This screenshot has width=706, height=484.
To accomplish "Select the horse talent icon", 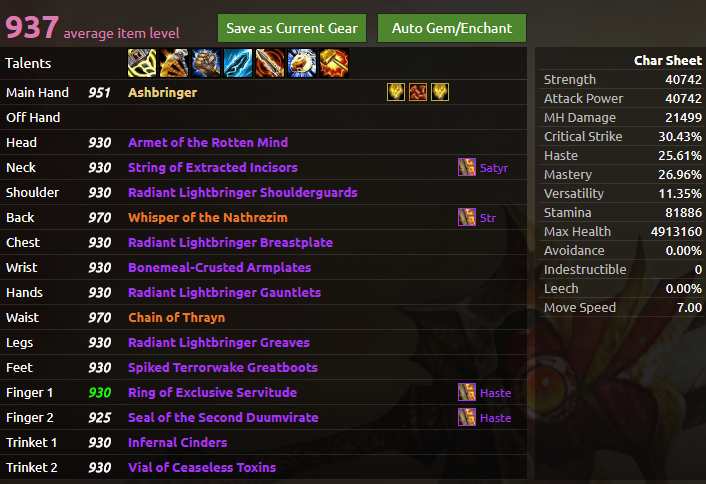I will click(301, 63).
